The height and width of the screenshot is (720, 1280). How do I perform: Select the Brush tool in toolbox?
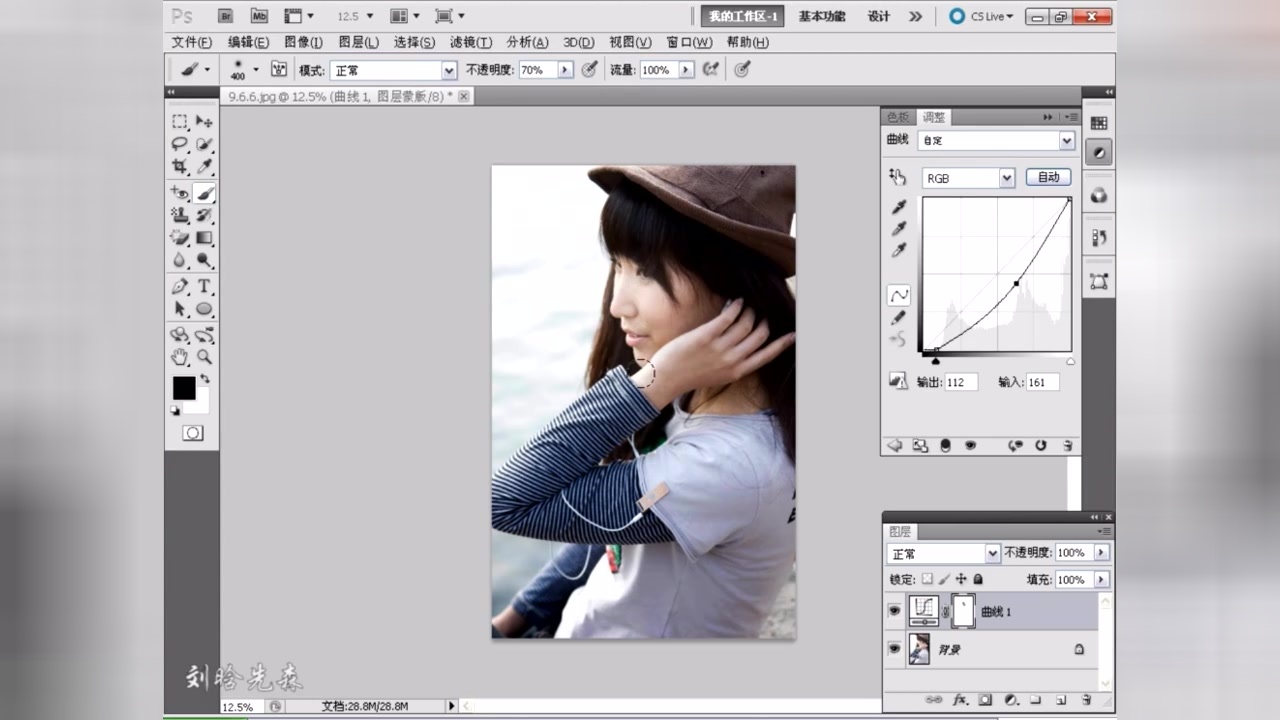pos(204,192)
